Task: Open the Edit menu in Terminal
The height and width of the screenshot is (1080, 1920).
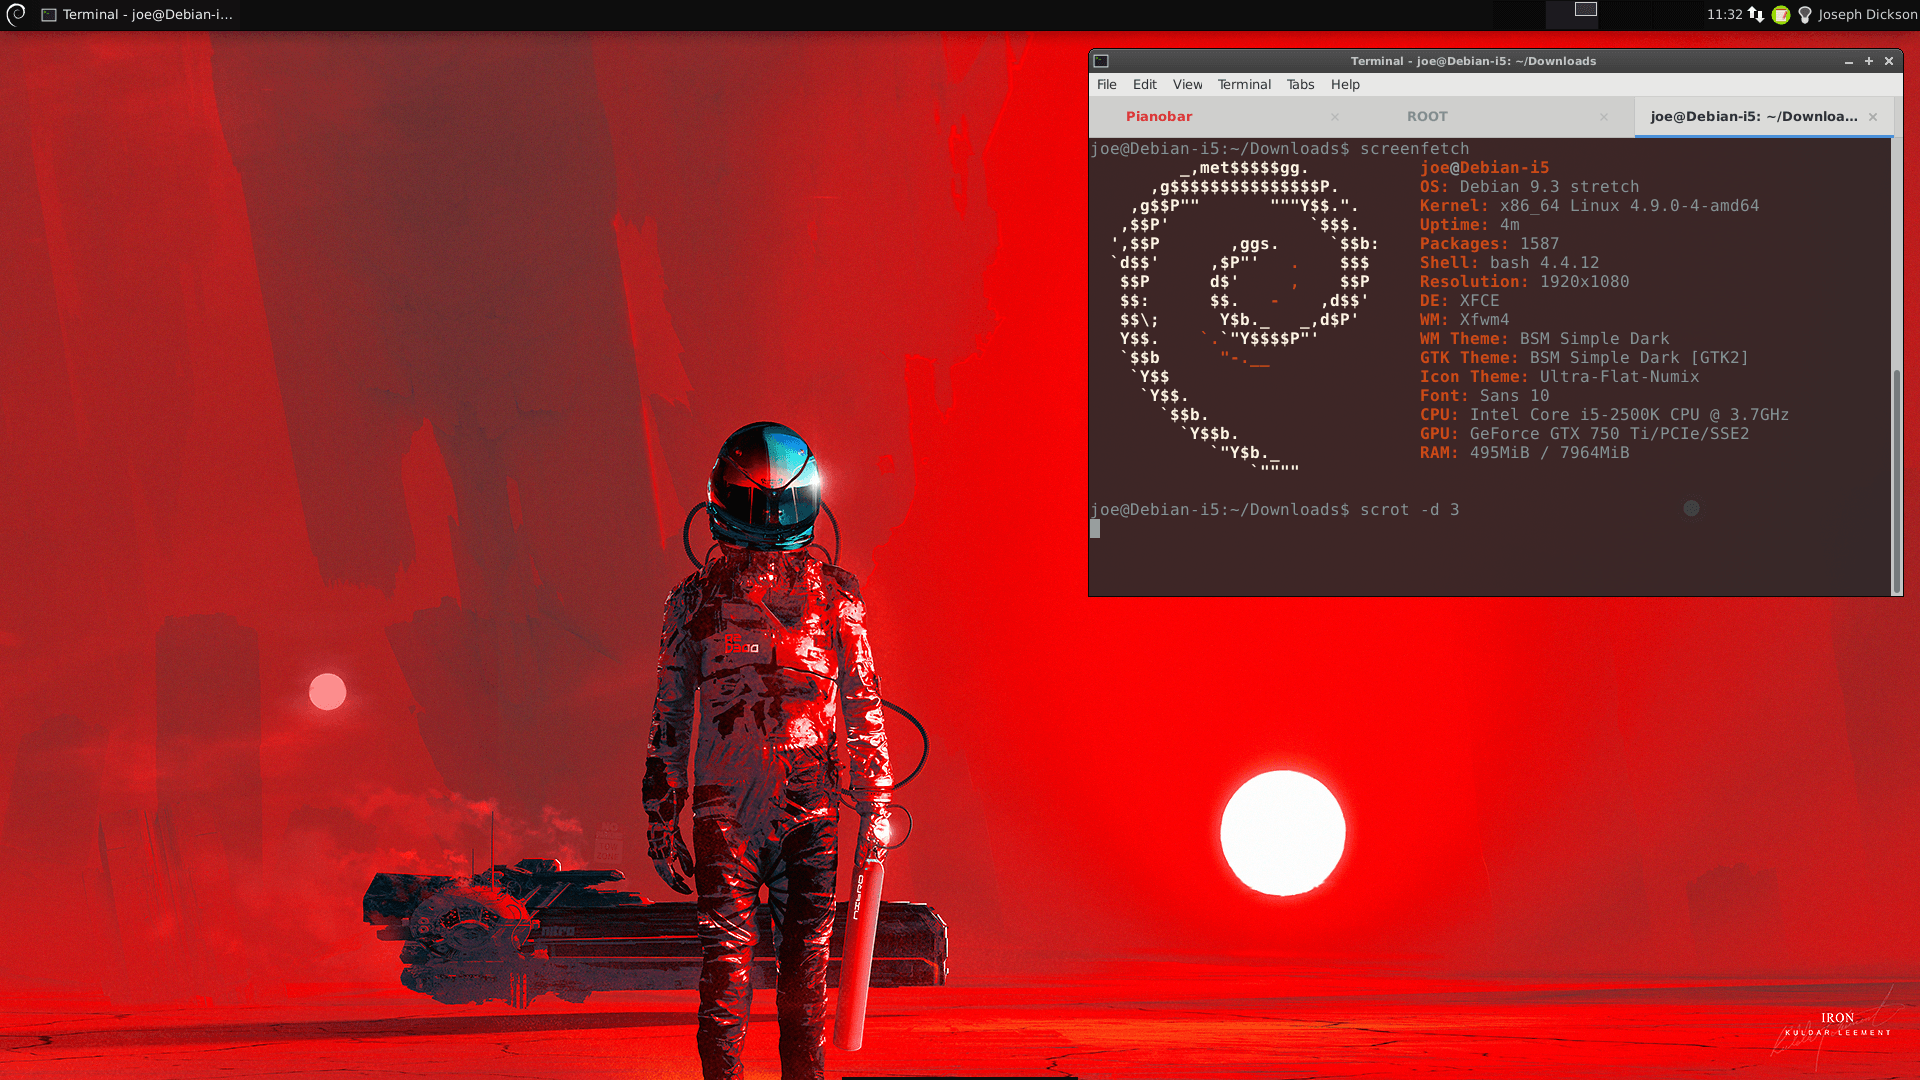Action: coord(1144,85)
